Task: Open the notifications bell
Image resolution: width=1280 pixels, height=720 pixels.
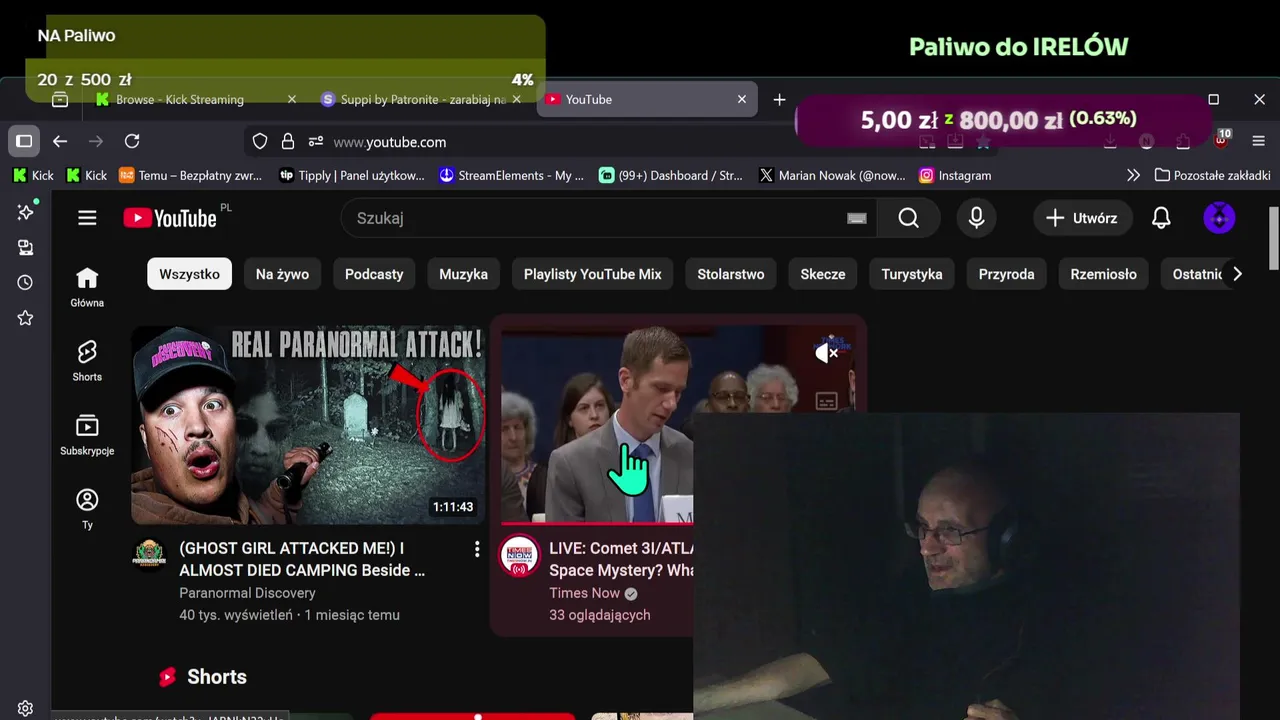Action: (1161, 218)
